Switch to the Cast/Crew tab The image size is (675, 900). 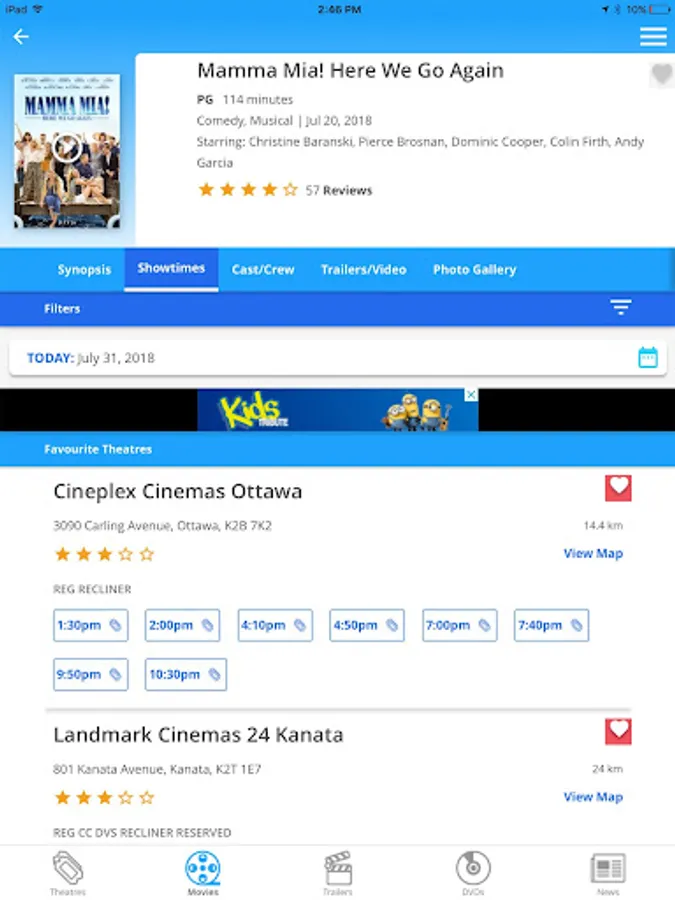coord(263,270)
